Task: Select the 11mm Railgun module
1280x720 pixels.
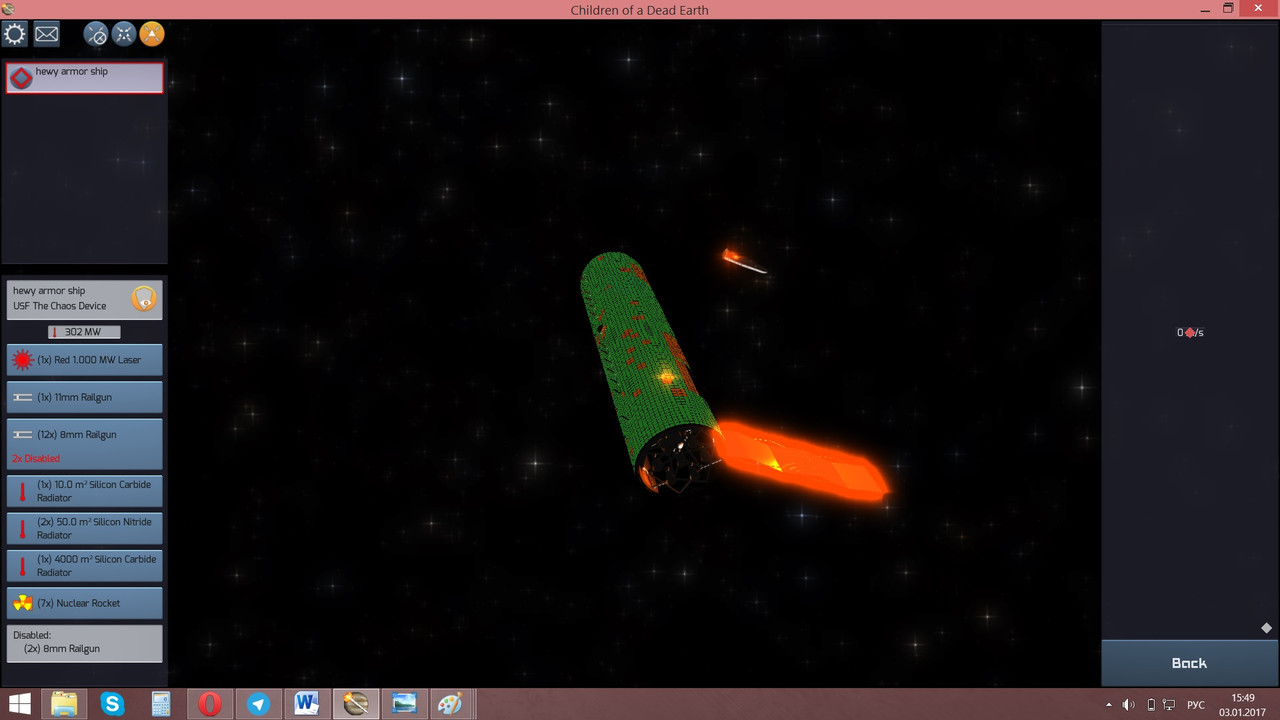Action: tap(84, 397)
